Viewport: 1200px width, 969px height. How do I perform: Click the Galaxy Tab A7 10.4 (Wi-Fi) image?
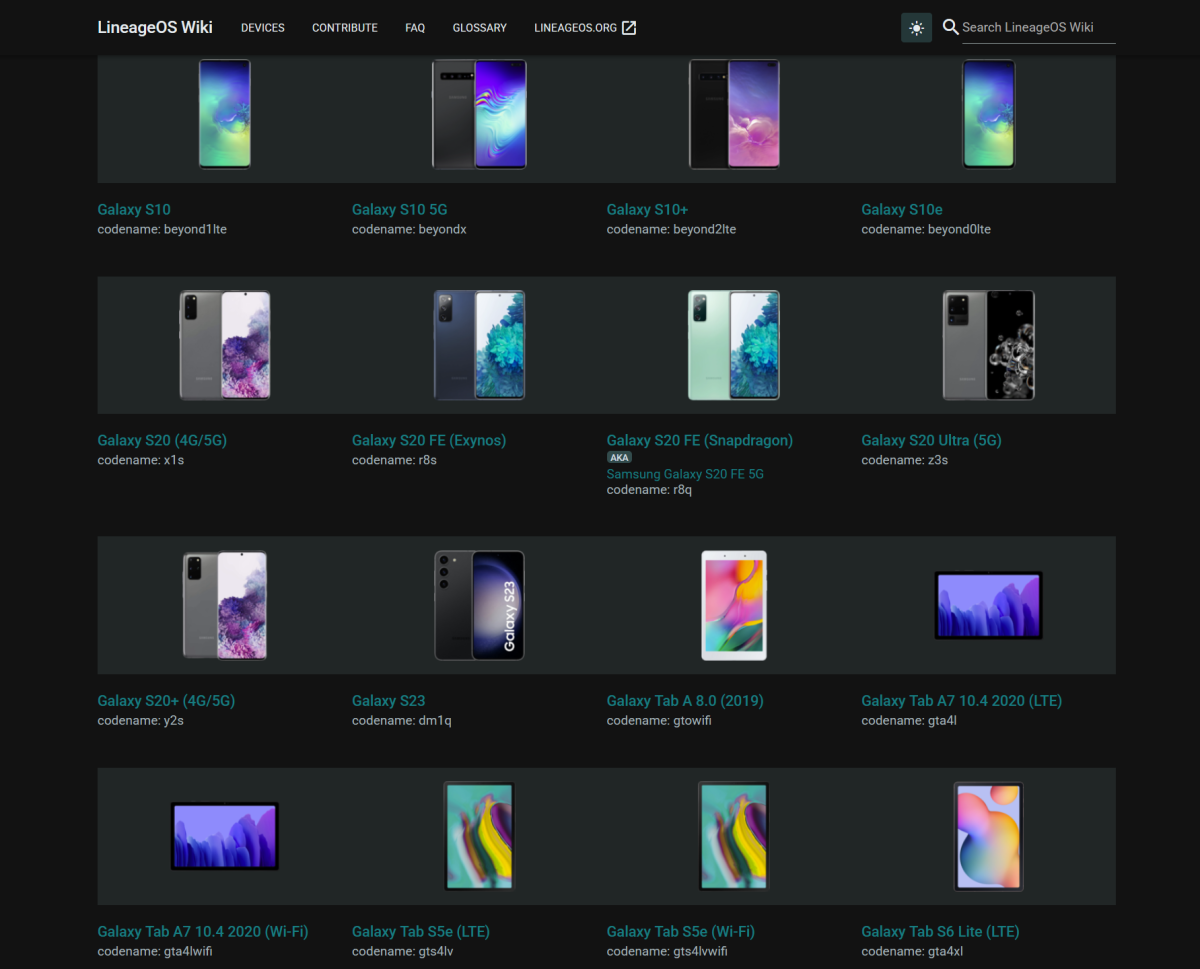point(224,836)
